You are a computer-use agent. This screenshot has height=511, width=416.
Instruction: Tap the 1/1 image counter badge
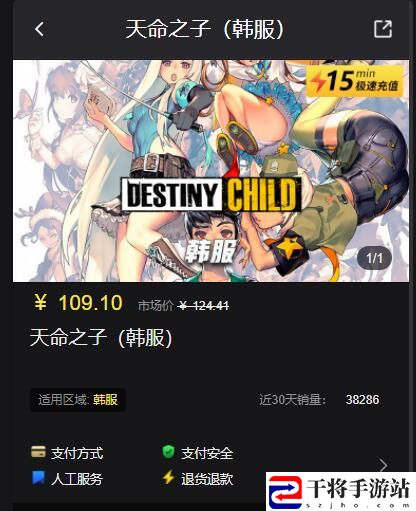[374, 258]
